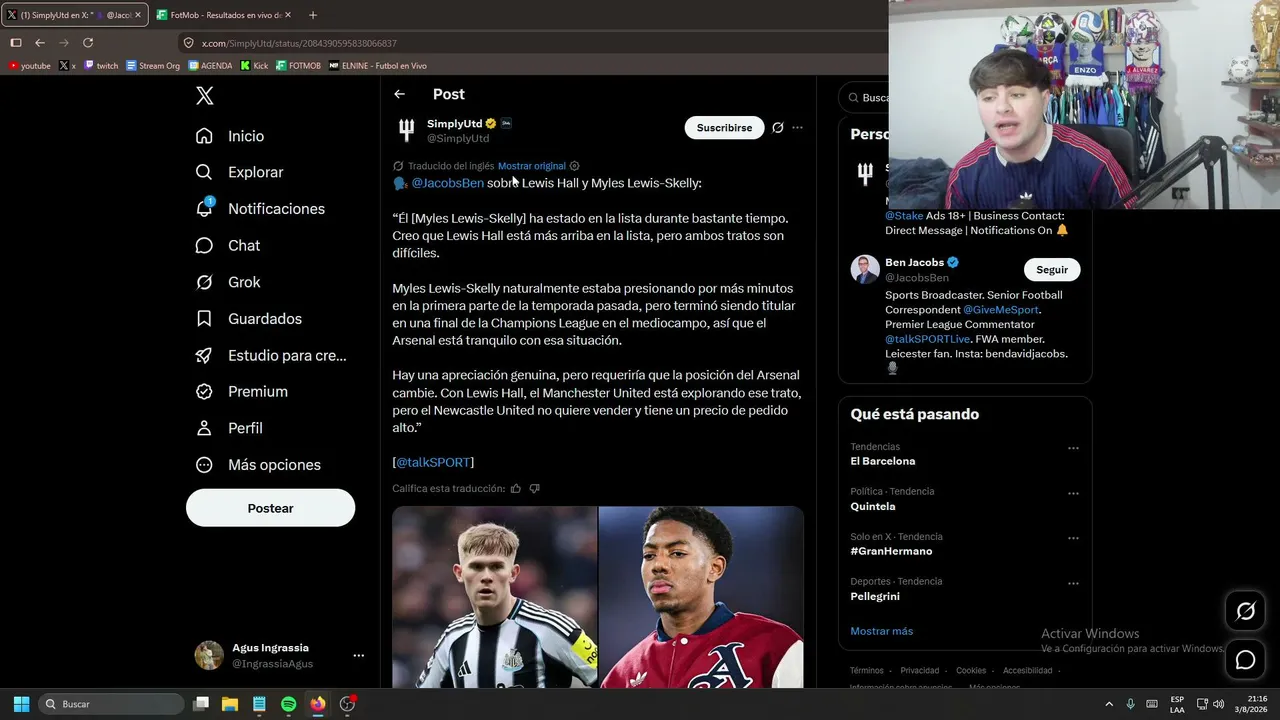Open Quintela trend

[873, 506]
